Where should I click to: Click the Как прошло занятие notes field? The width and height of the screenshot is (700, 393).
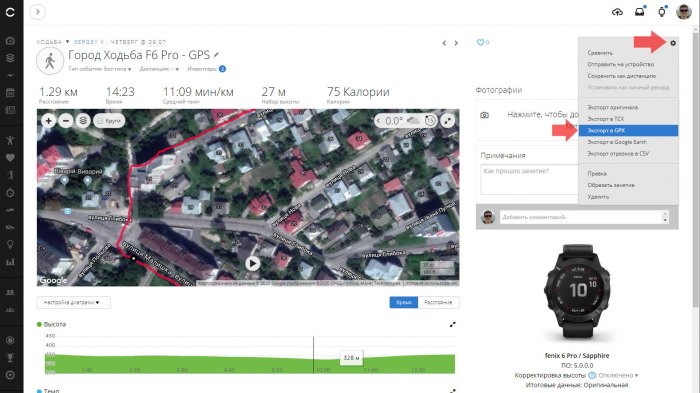click(529, 180)
